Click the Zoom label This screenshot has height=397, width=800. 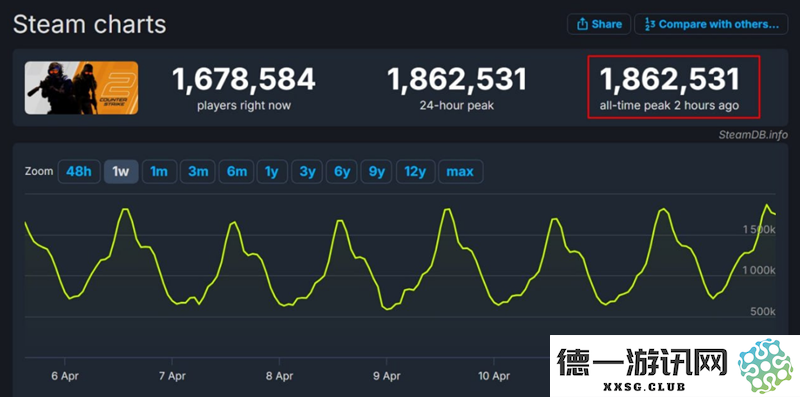[x=39, y=171]
